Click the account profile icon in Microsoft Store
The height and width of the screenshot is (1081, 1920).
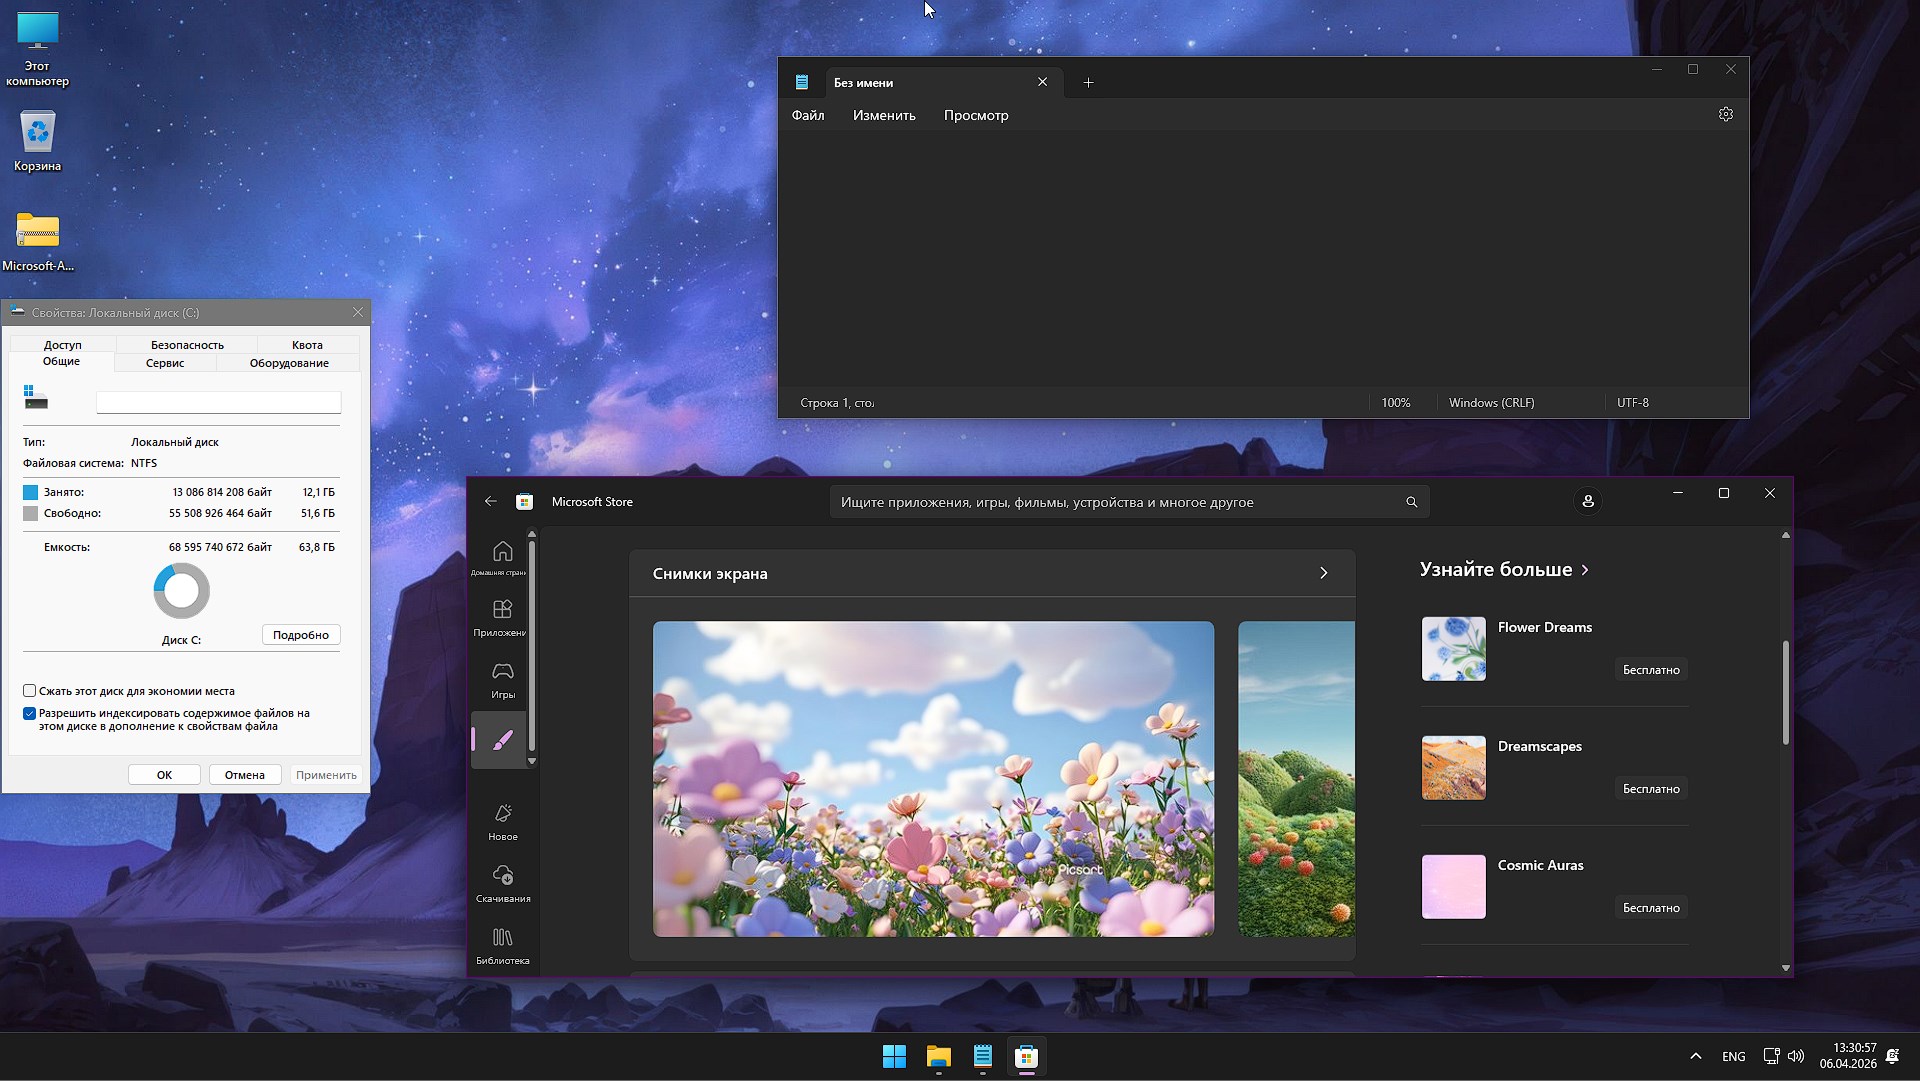click(x=1588, y=501)
